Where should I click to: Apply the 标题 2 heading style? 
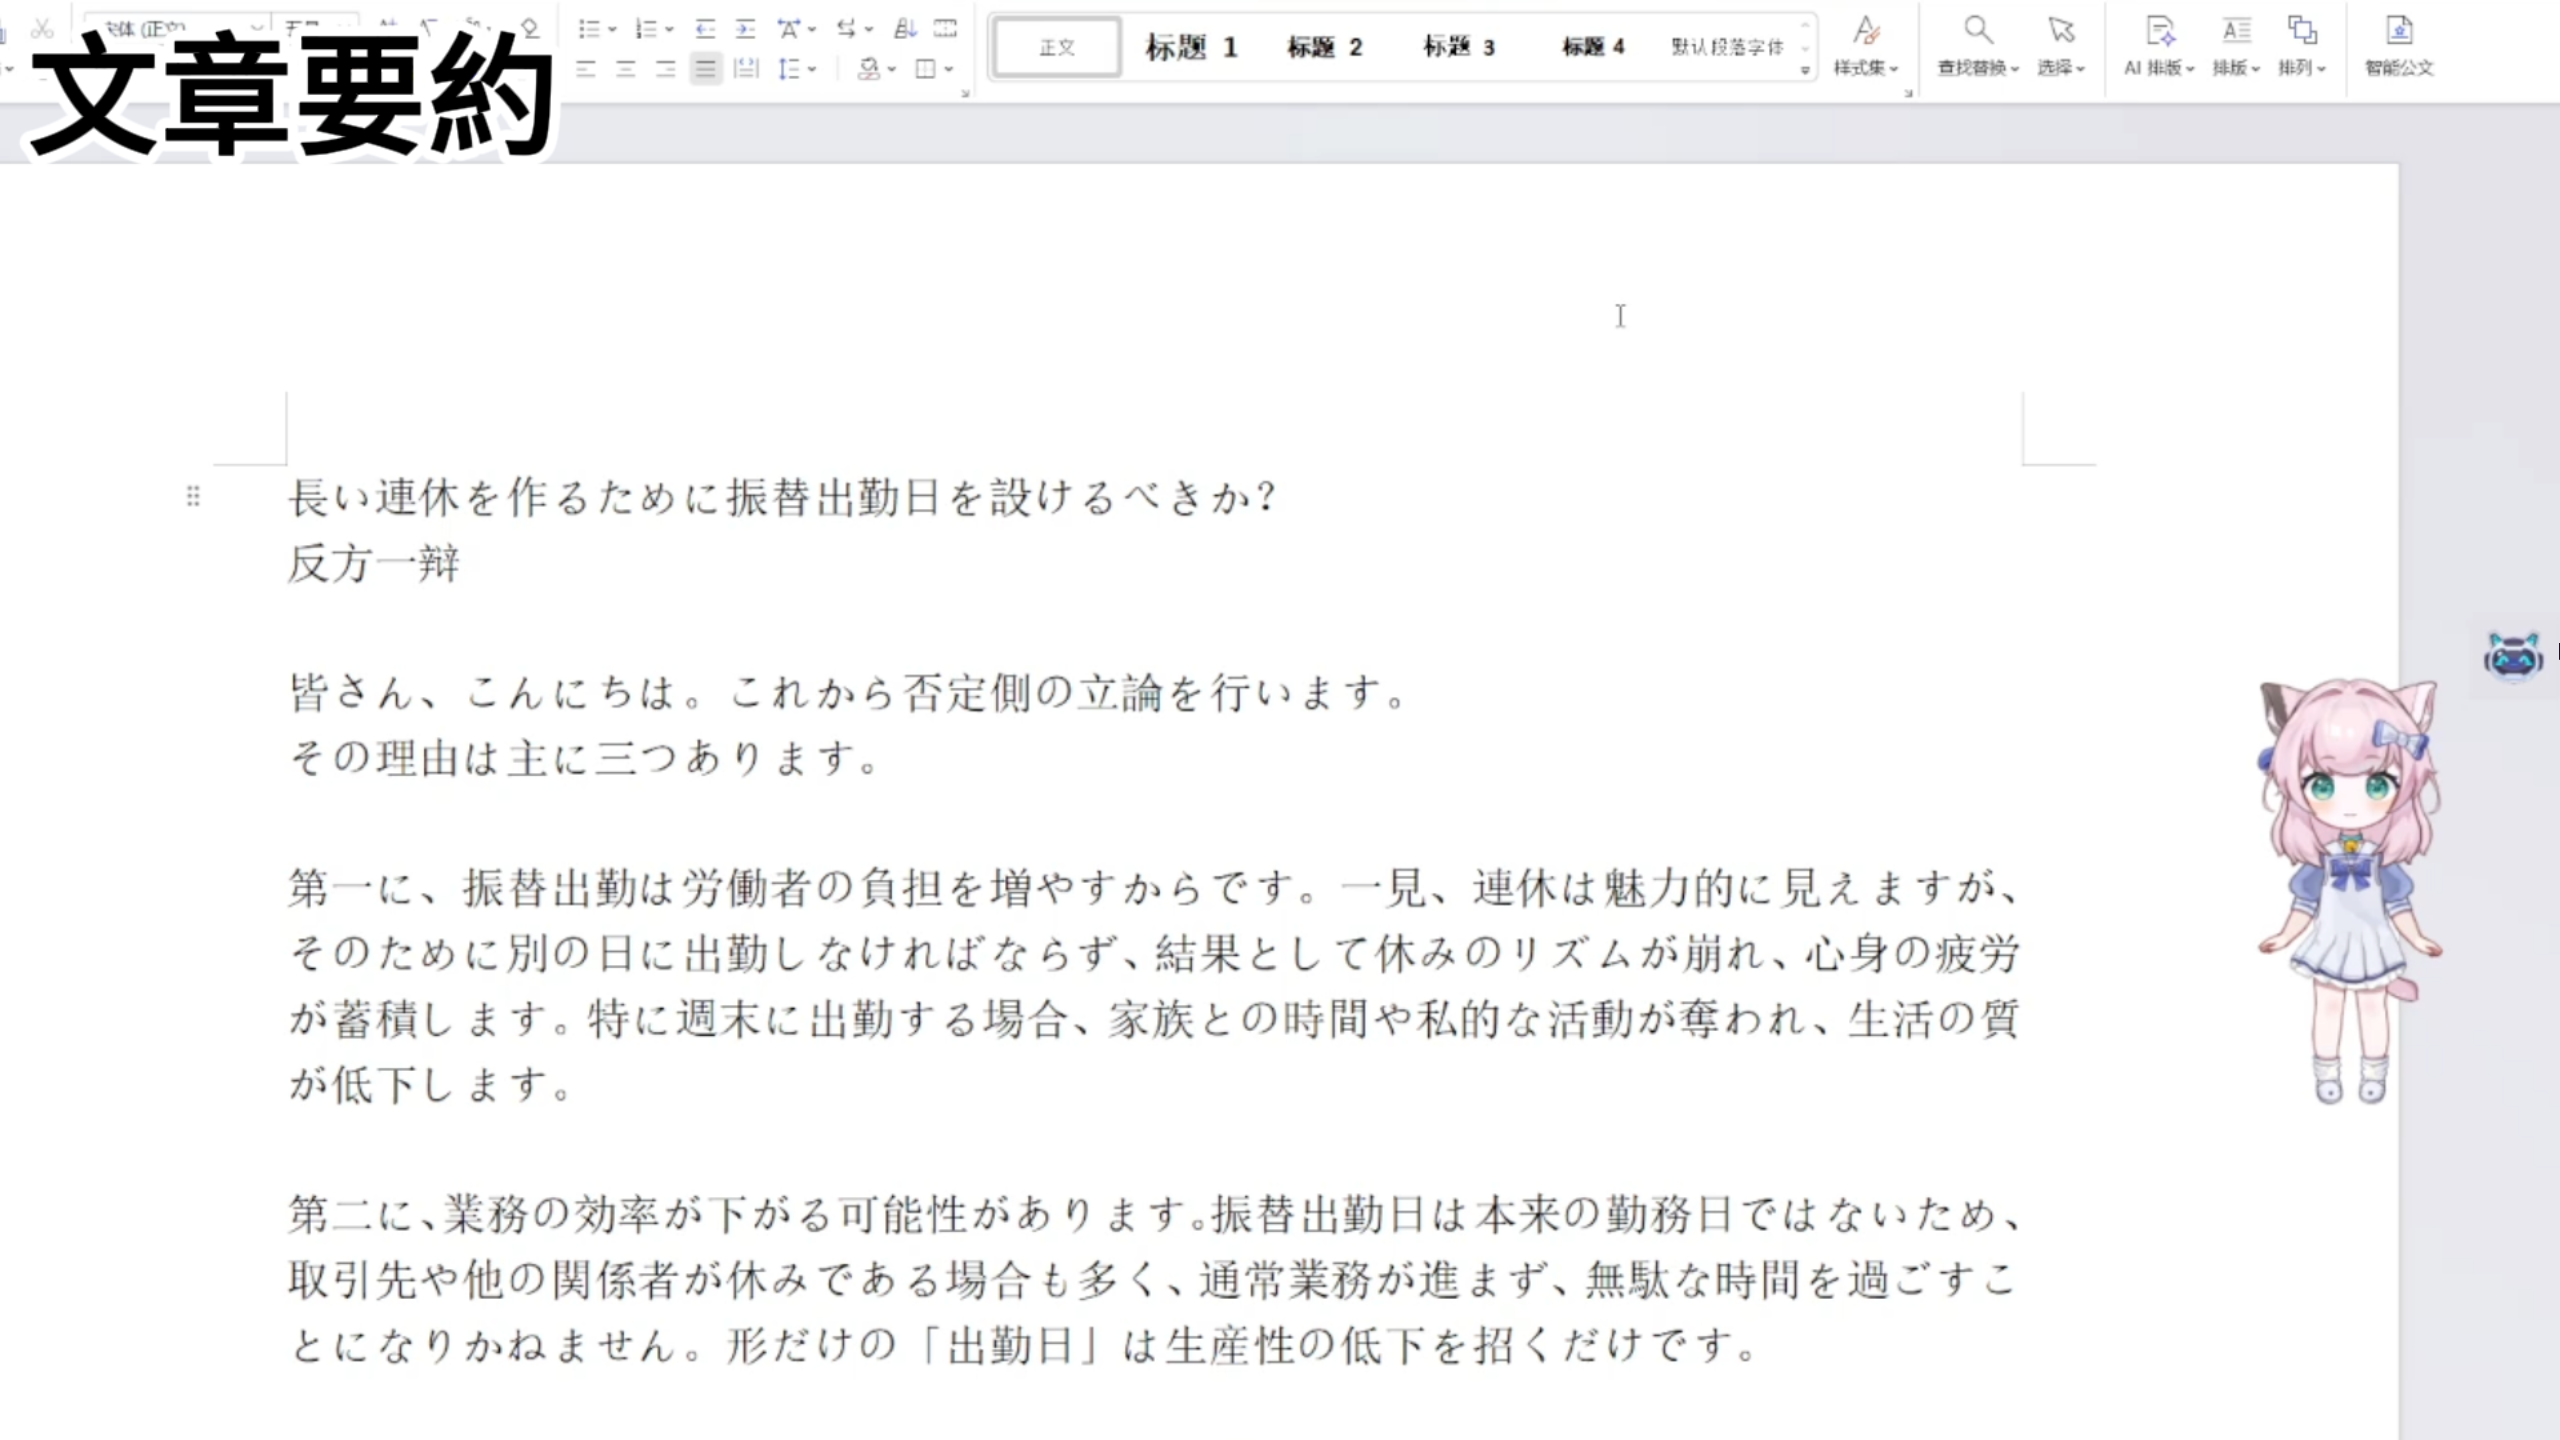[1324, 47]
